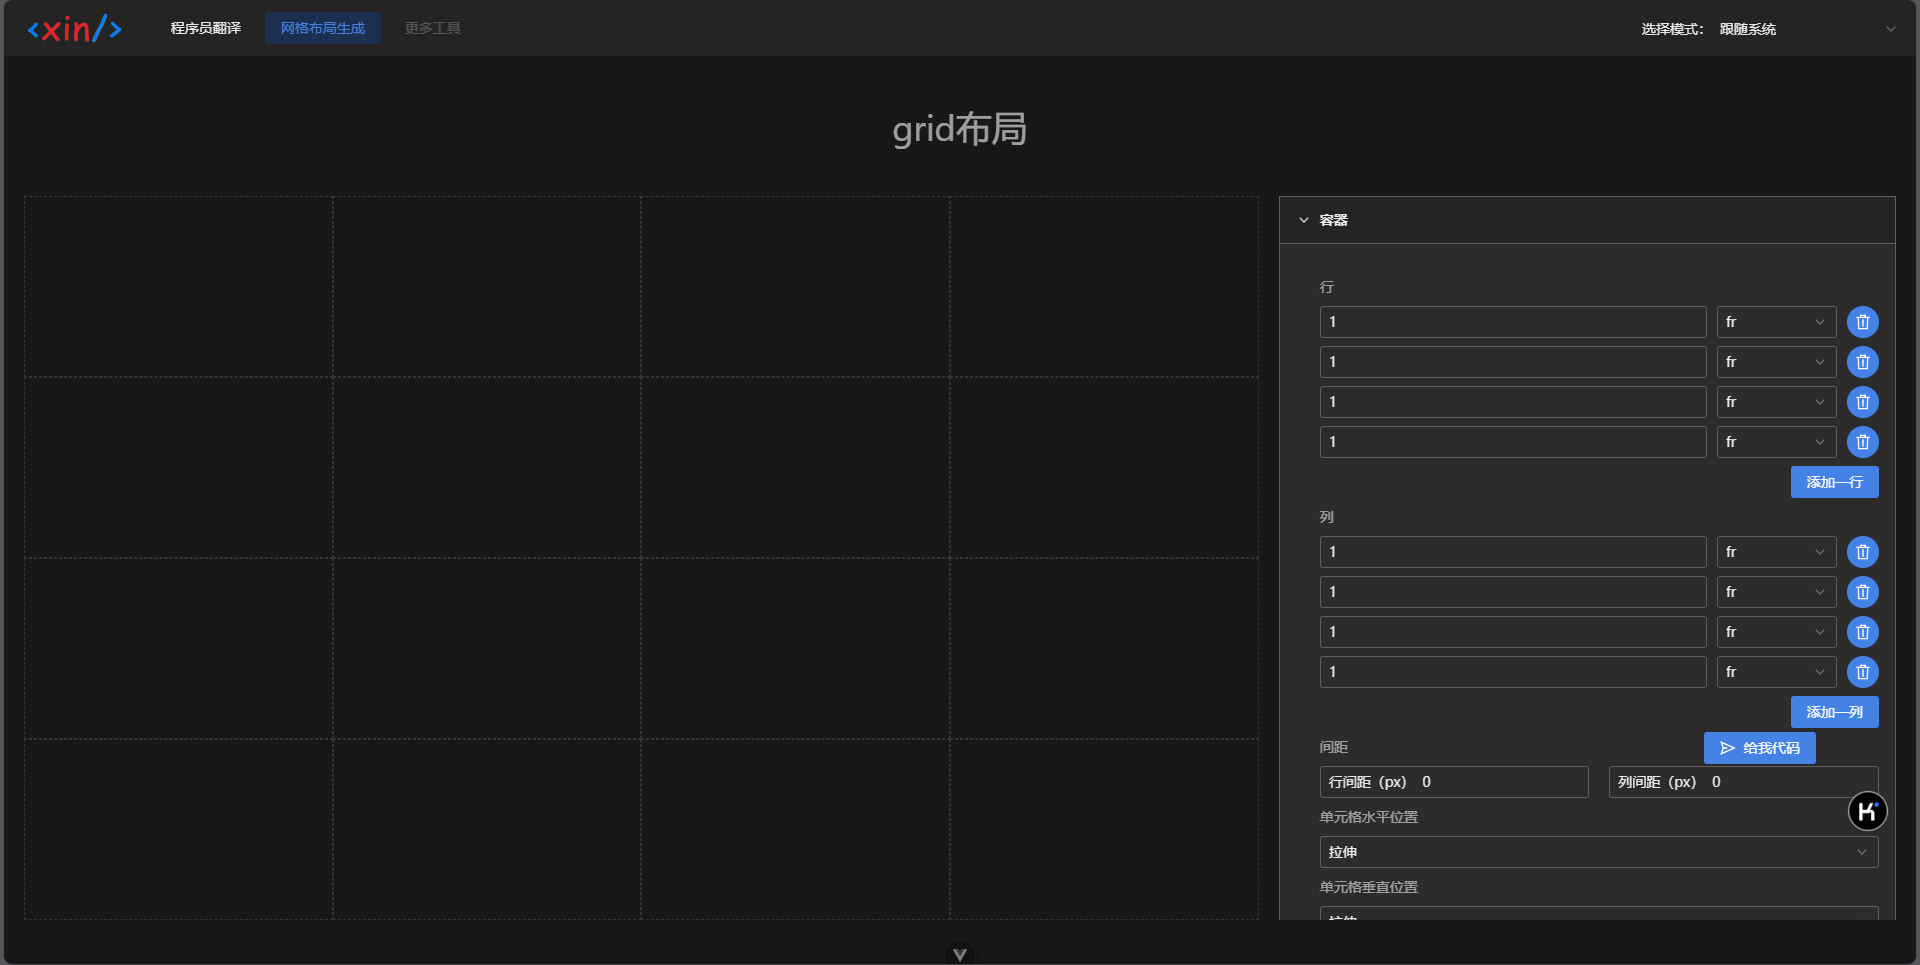Click the 添加一列 button

[1834, 712]
